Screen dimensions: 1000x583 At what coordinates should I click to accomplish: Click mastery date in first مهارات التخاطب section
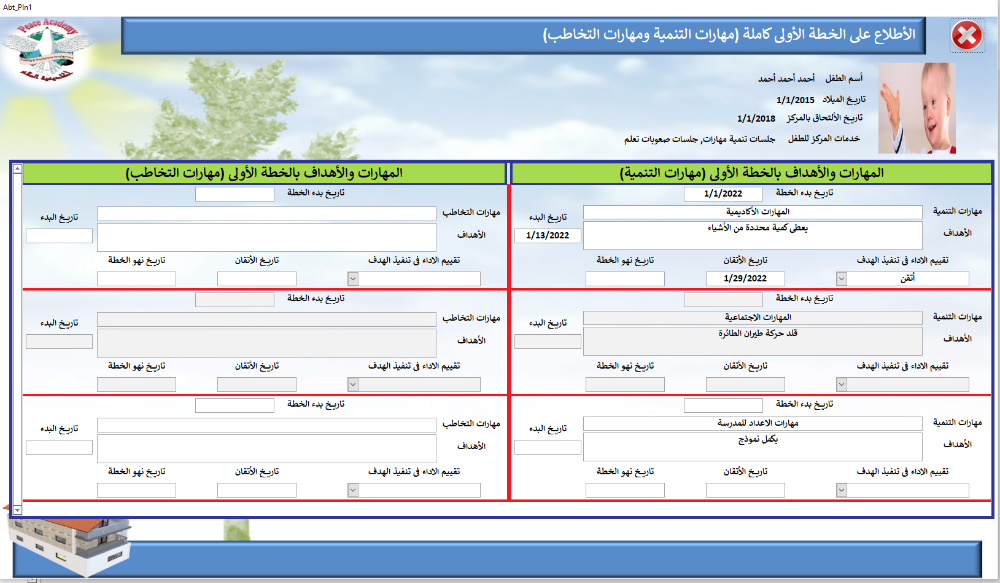[256, 279]
